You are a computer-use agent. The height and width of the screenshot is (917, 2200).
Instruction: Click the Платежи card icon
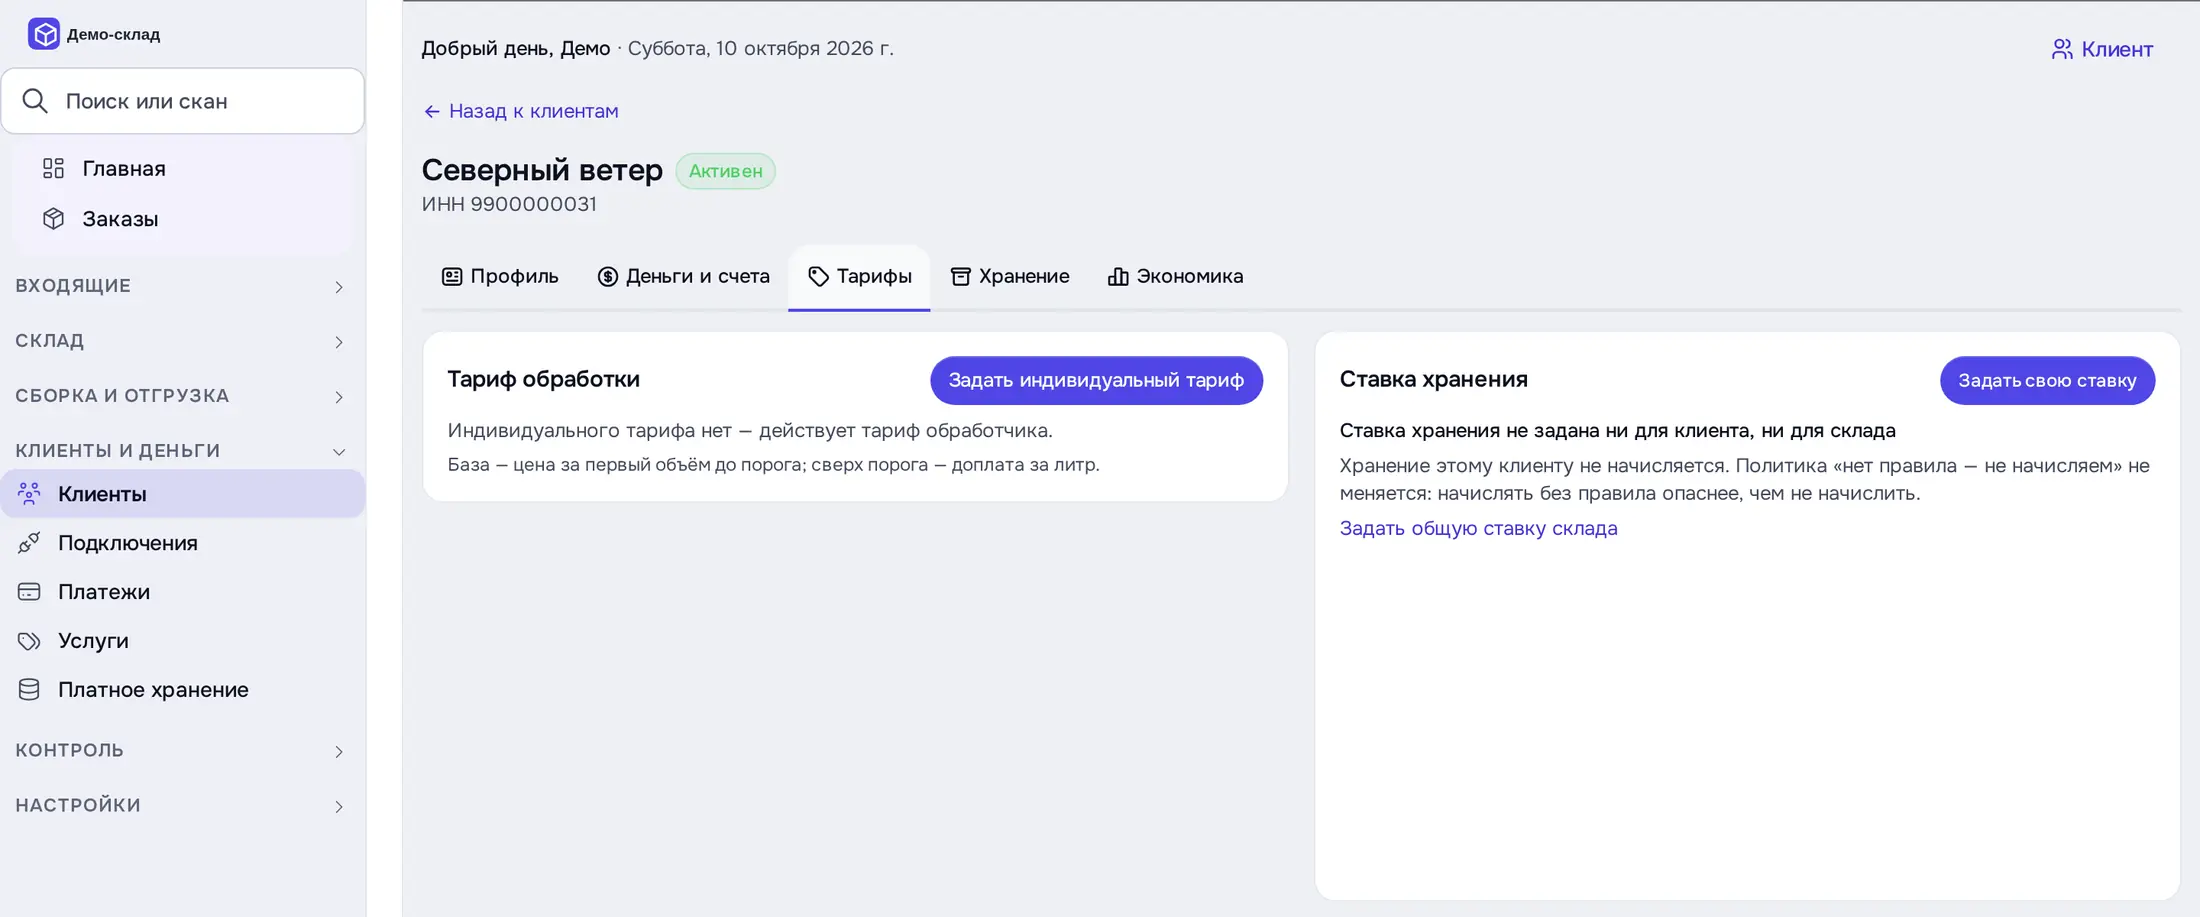pos(29,591)
